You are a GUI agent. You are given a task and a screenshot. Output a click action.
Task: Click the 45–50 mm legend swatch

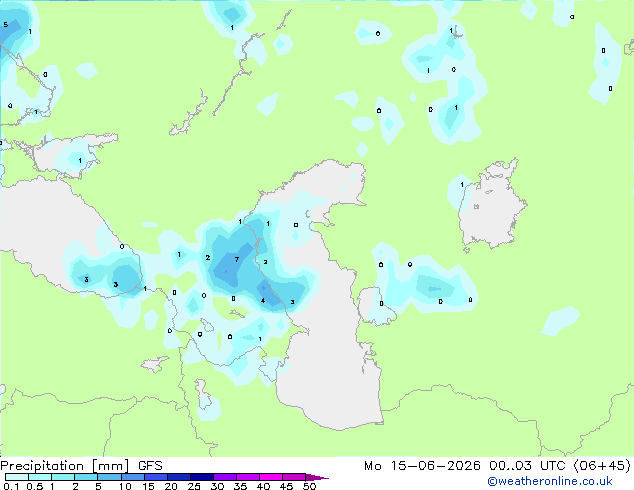point(294,477)
